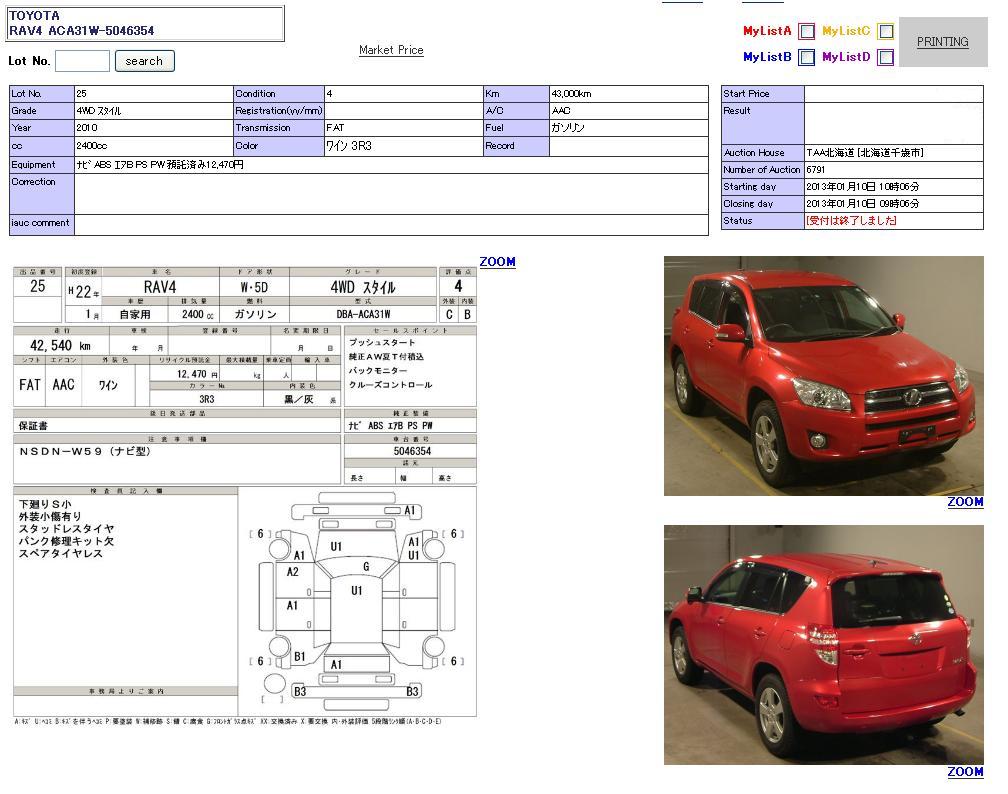The height and width of the screenshot is (794, 1008).
Task: Click the empty Start Price cell
Action: pyautogui.click(x=893, y=94)
